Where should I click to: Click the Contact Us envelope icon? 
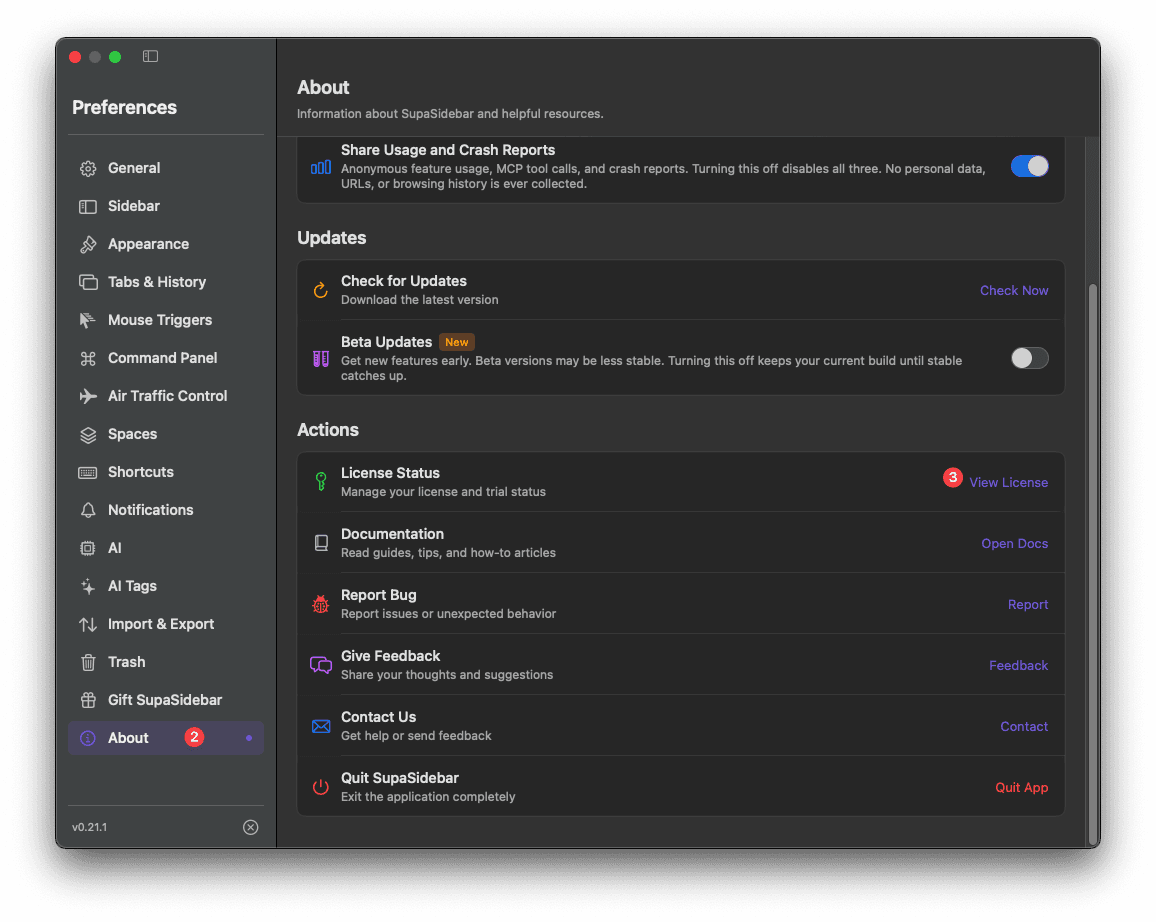(x=321, y=727)
